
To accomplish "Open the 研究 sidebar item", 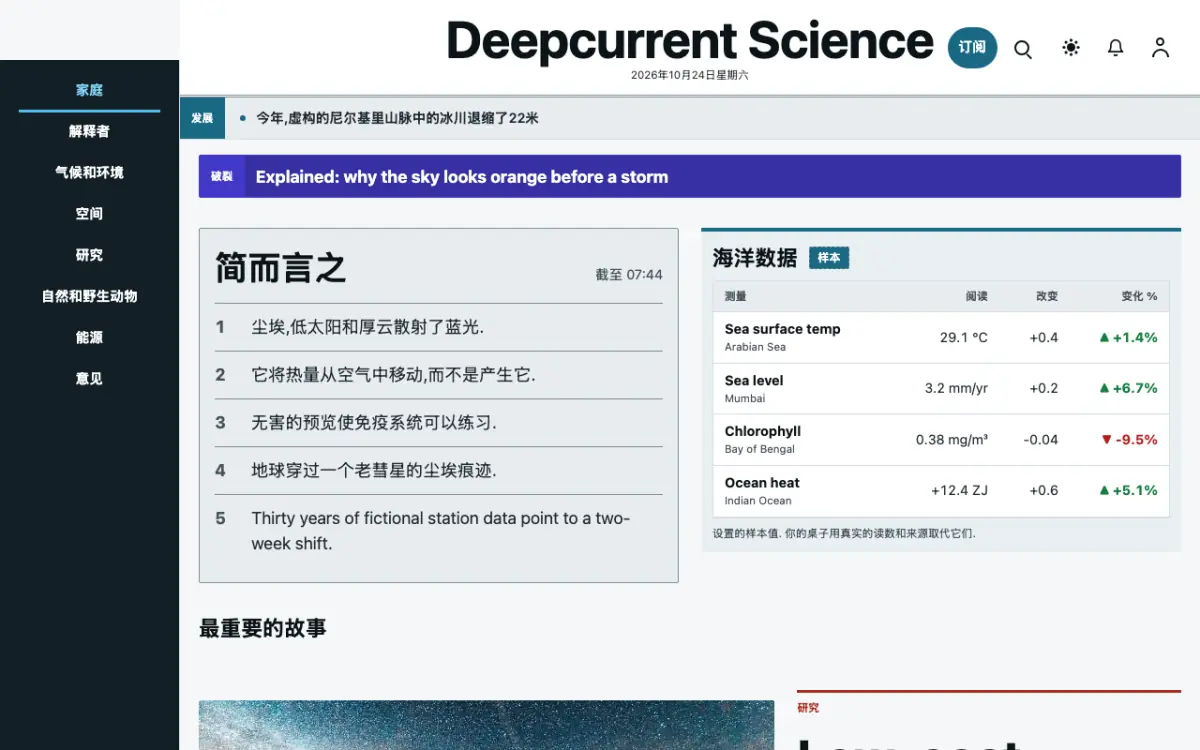I will [89, 255].
